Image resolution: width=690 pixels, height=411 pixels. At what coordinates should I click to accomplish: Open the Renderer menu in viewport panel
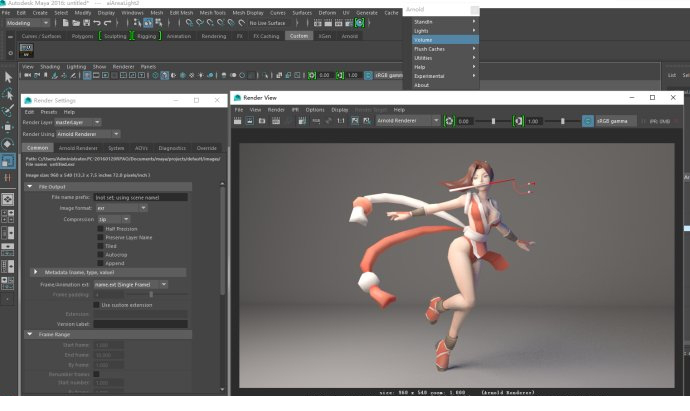[123, 67]
